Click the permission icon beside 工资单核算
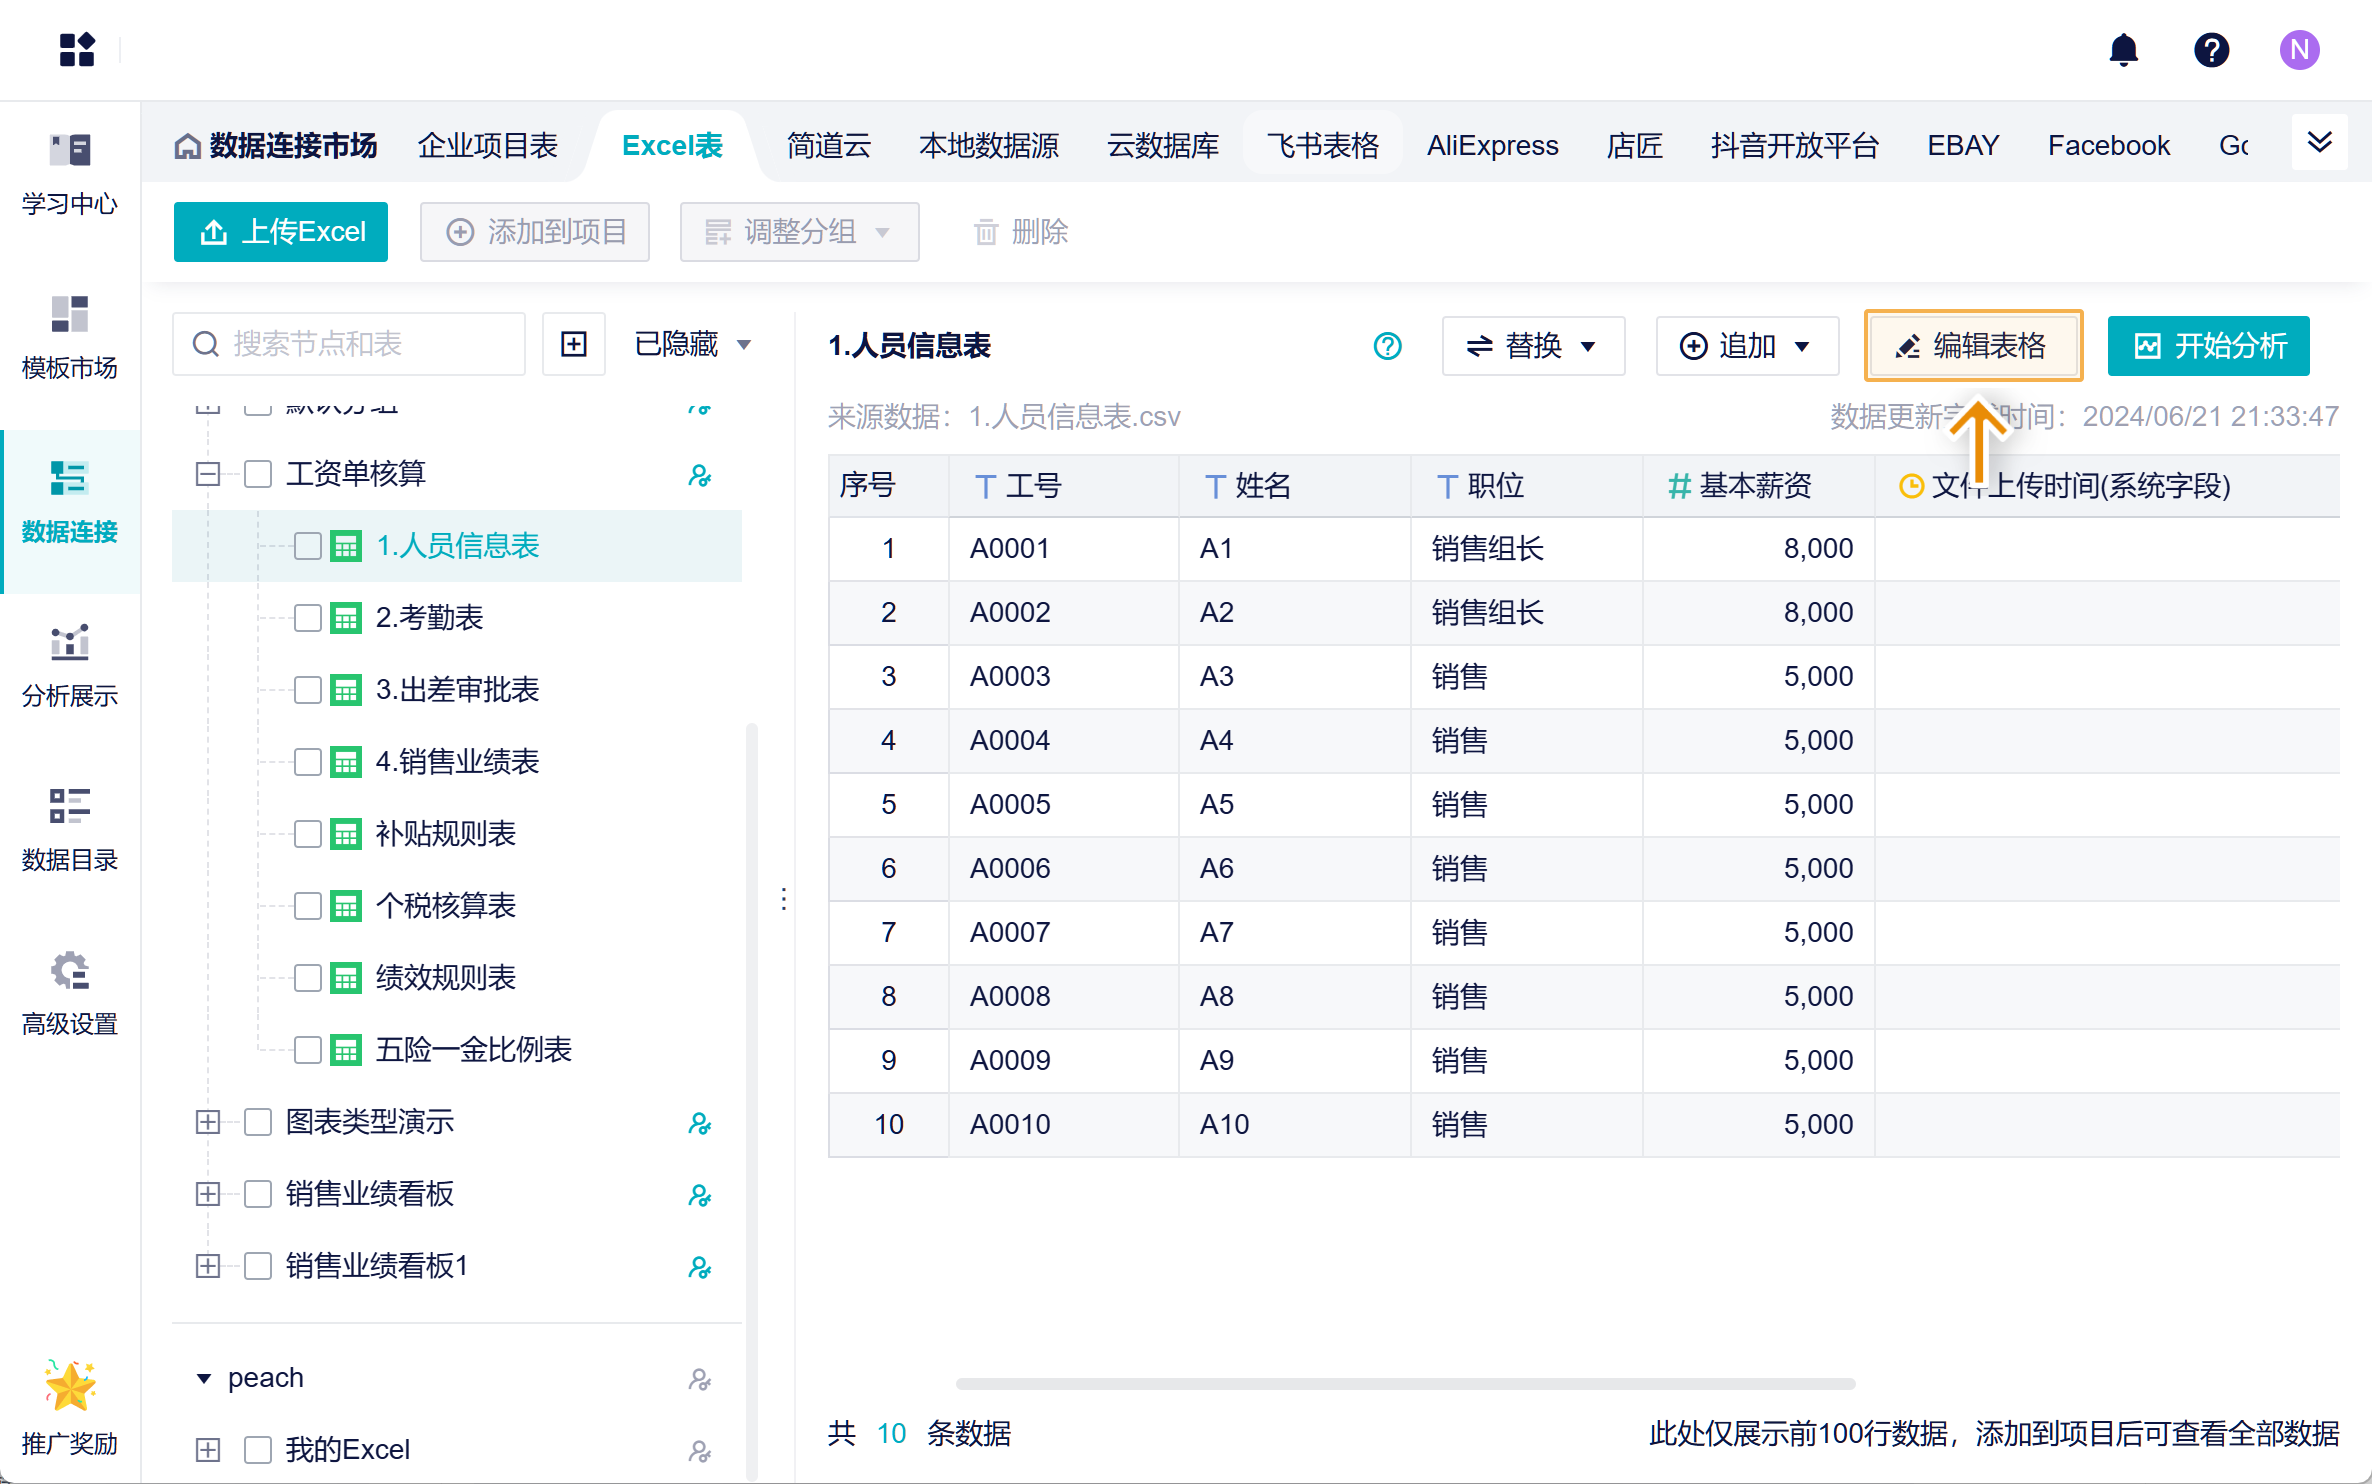This screenshot has width=2372, height=1484. (699, 475)
